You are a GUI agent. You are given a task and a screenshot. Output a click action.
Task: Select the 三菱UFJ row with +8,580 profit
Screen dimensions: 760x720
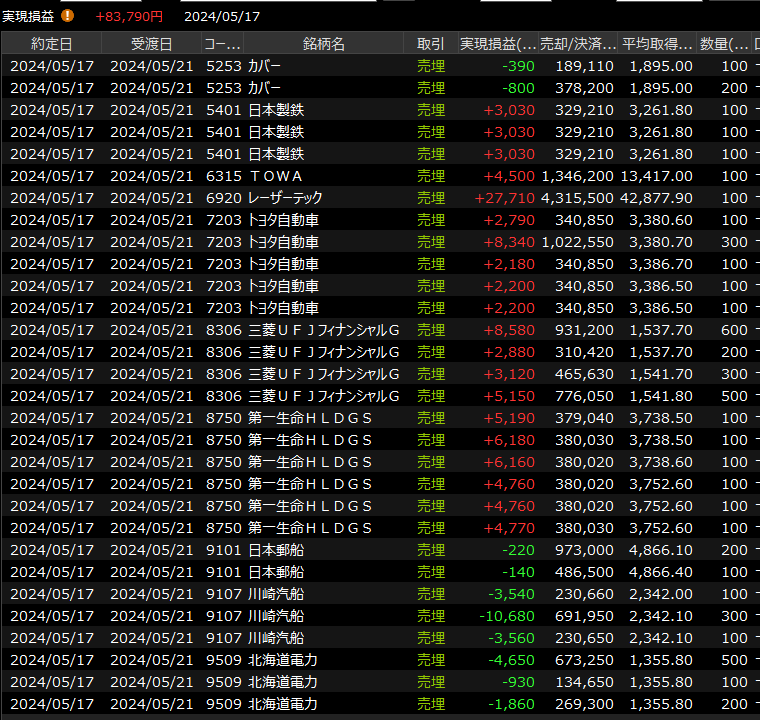323,330
